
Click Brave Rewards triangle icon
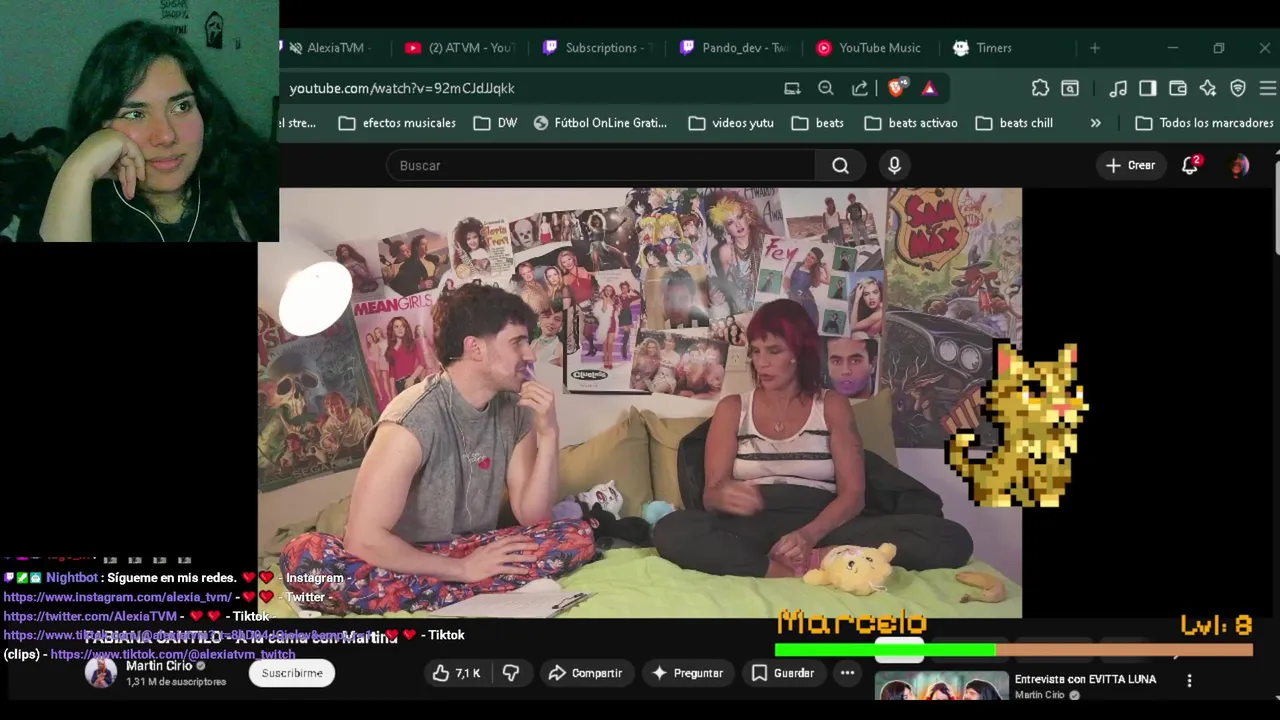pyautogui.click(x=929, y=88)
